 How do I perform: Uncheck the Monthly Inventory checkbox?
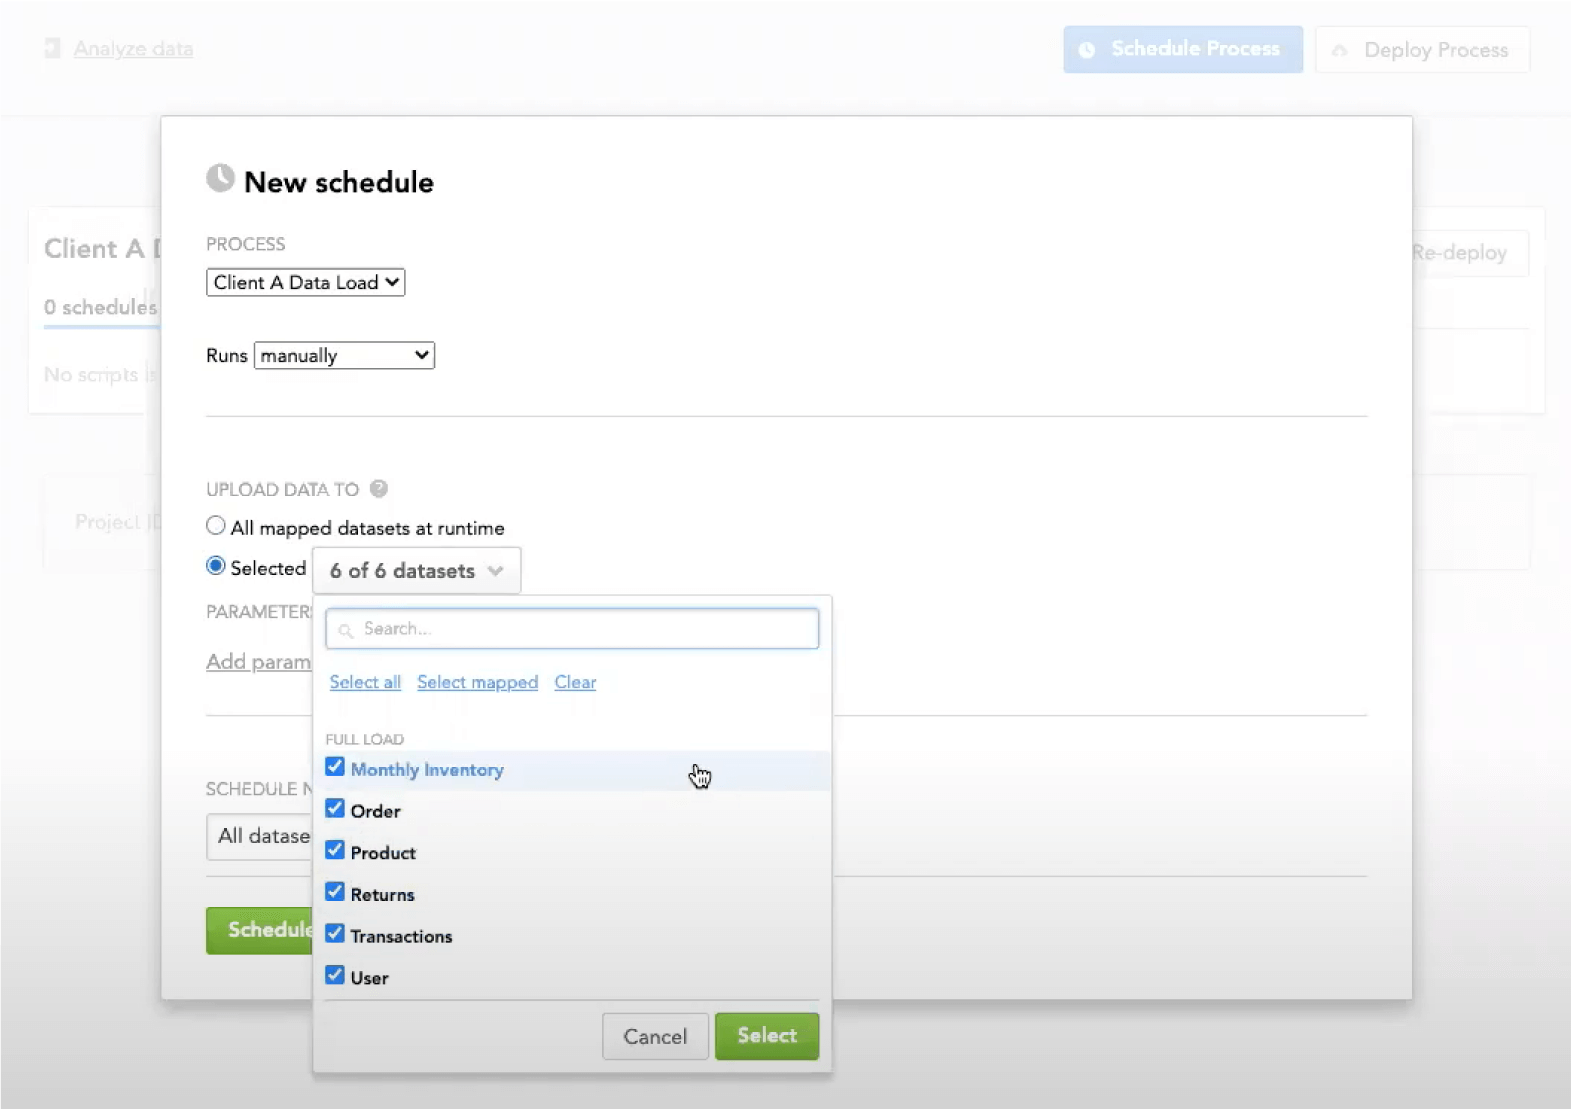[x=335, y=767]
